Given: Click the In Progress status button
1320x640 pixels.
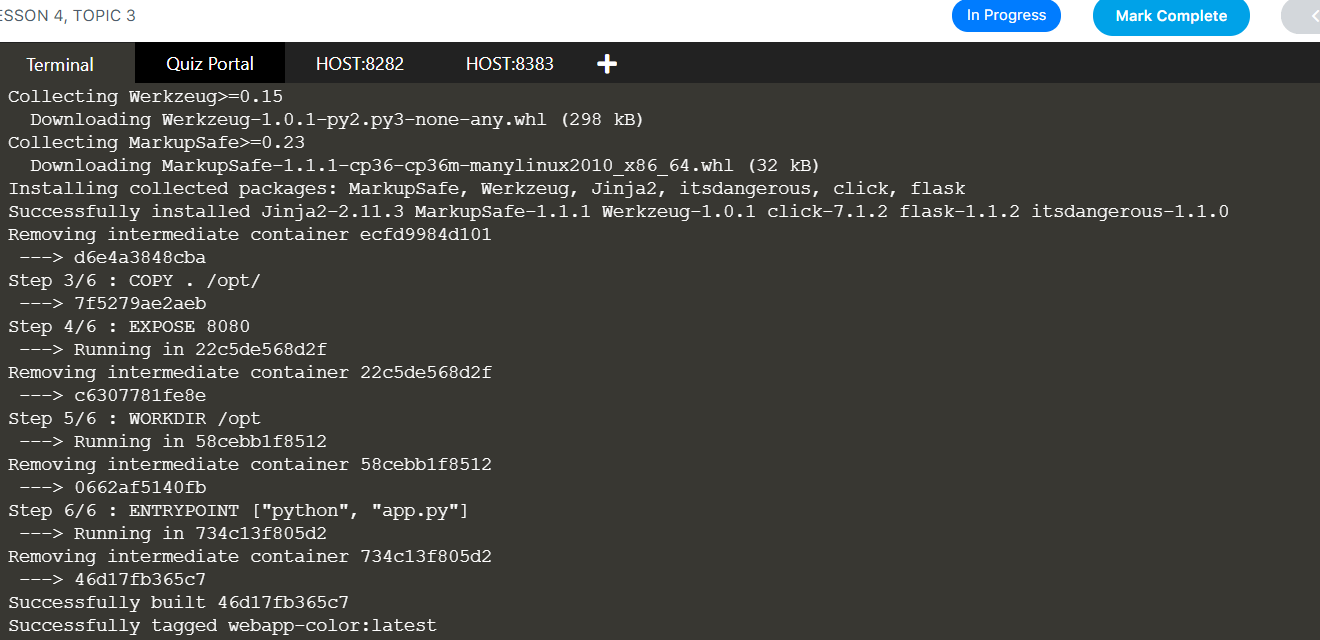Looking at the screenshot, I should point(1006,16).
